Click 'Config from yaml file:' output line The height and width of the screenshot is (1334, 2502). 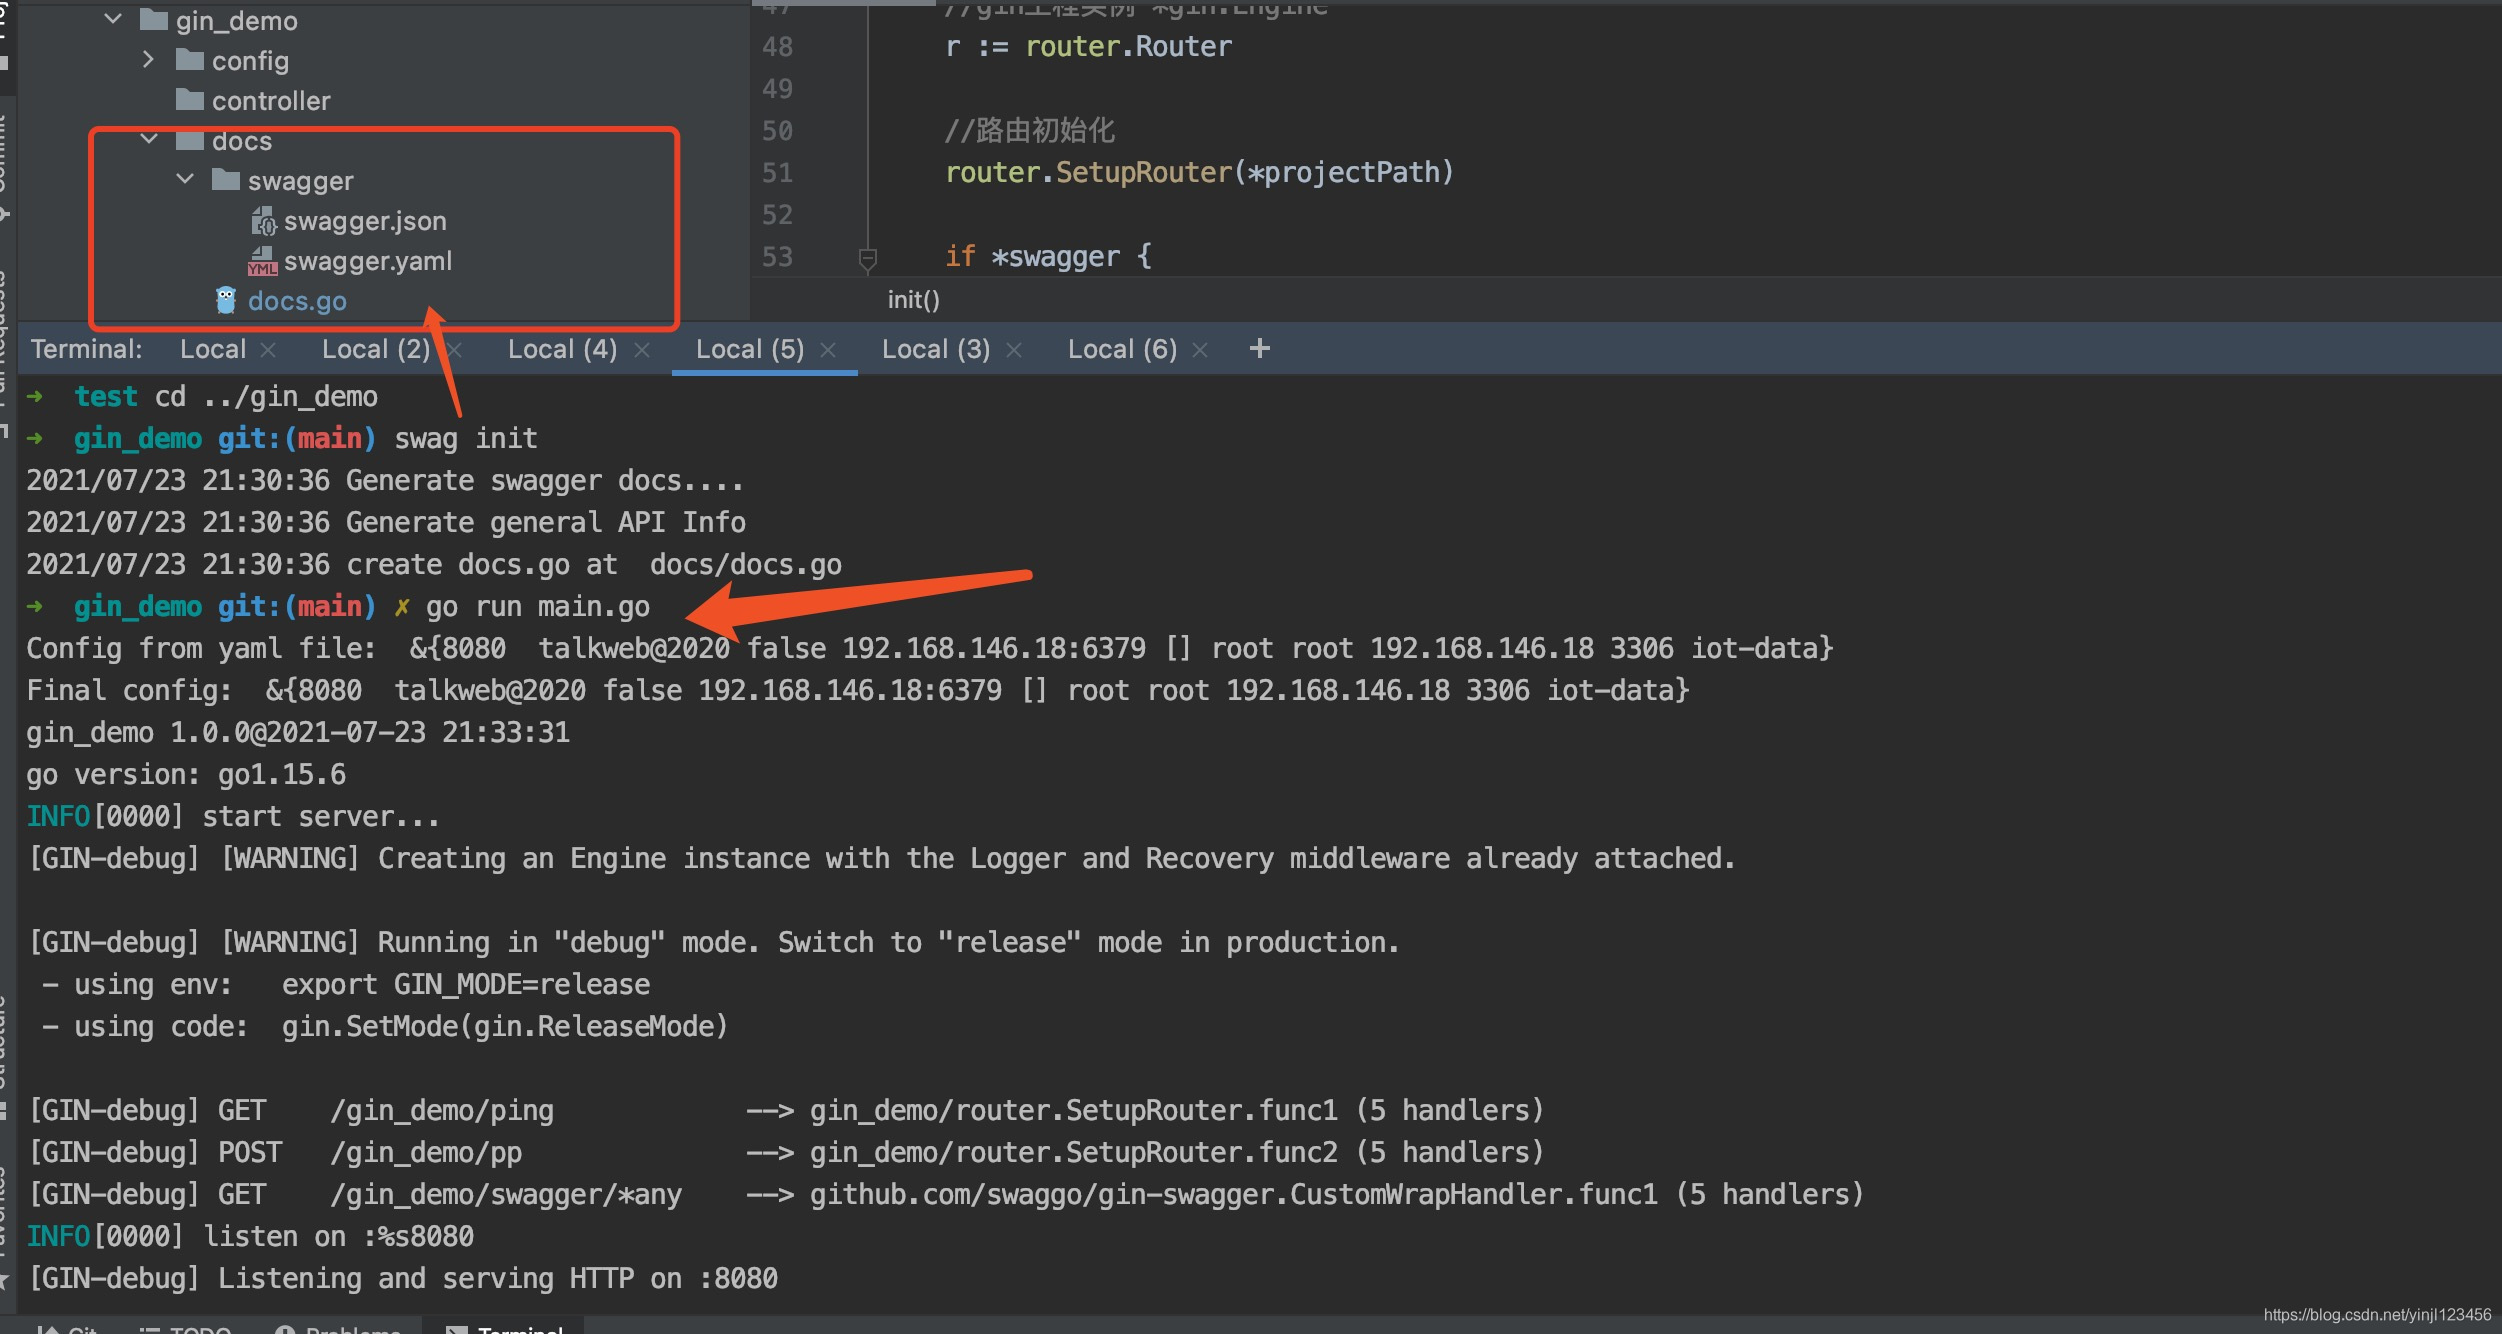tap(930, 649)
